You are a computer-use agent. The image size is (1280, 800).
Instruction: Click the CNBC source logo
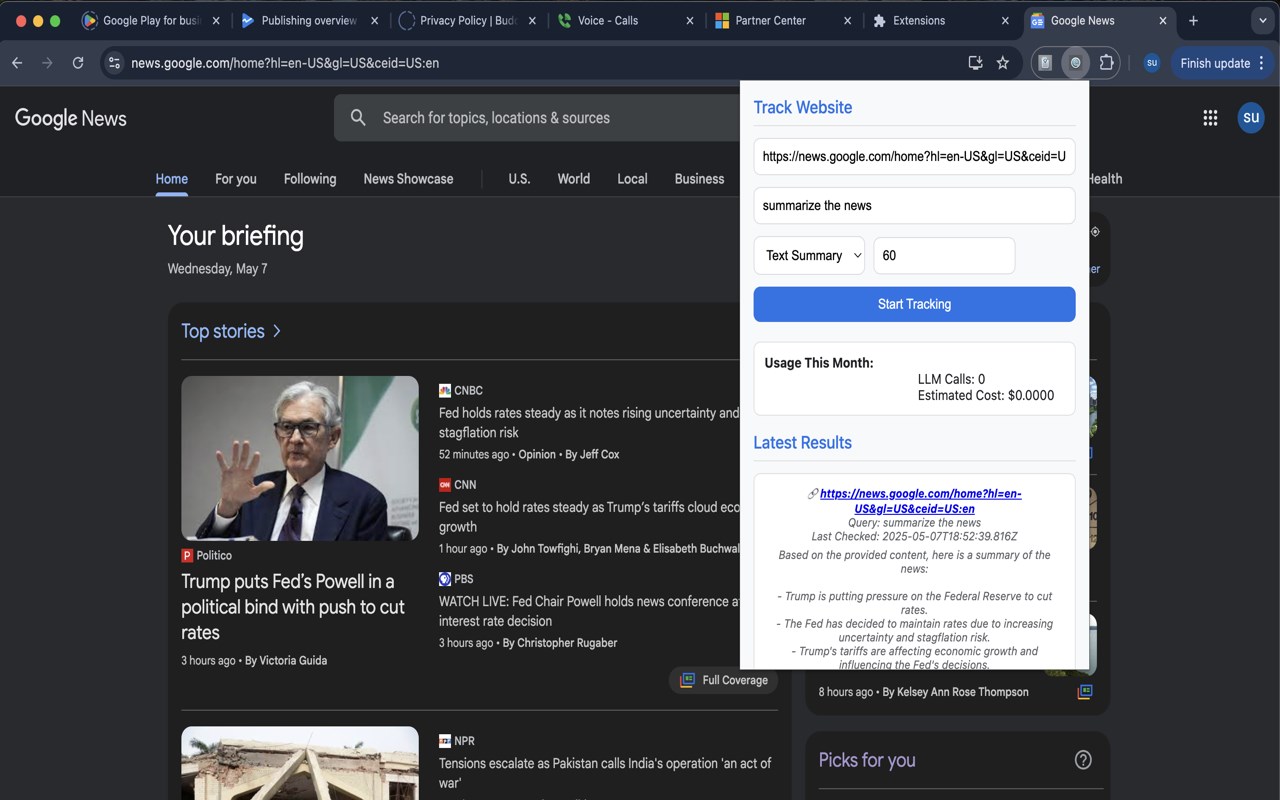445,391
